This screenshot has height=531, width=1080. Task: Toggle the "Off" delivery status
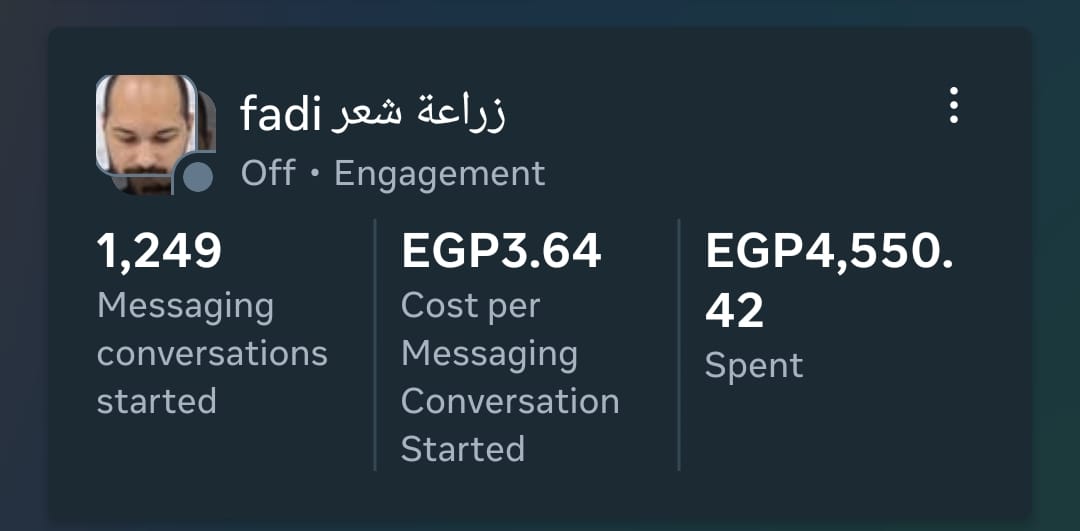[x=268, y=174]
